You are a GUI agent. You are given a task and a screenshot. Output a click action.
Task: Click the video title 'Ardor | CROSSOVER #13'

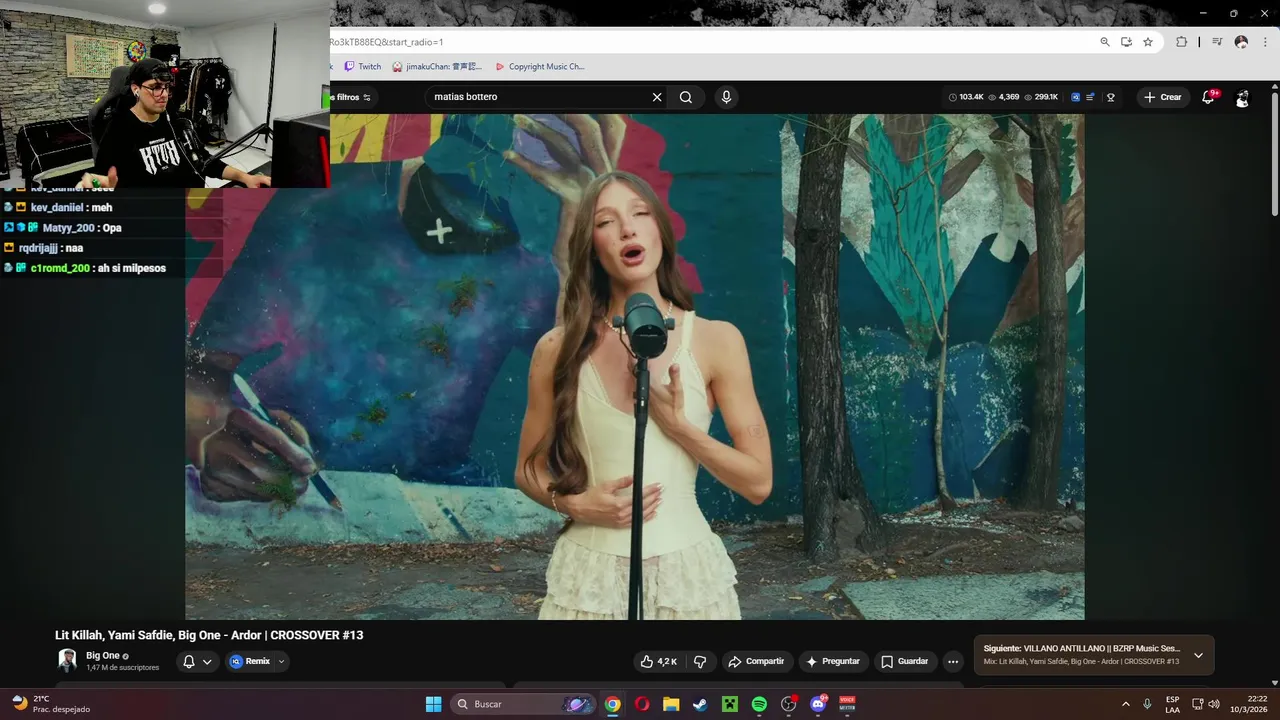(x=209, y=635)
